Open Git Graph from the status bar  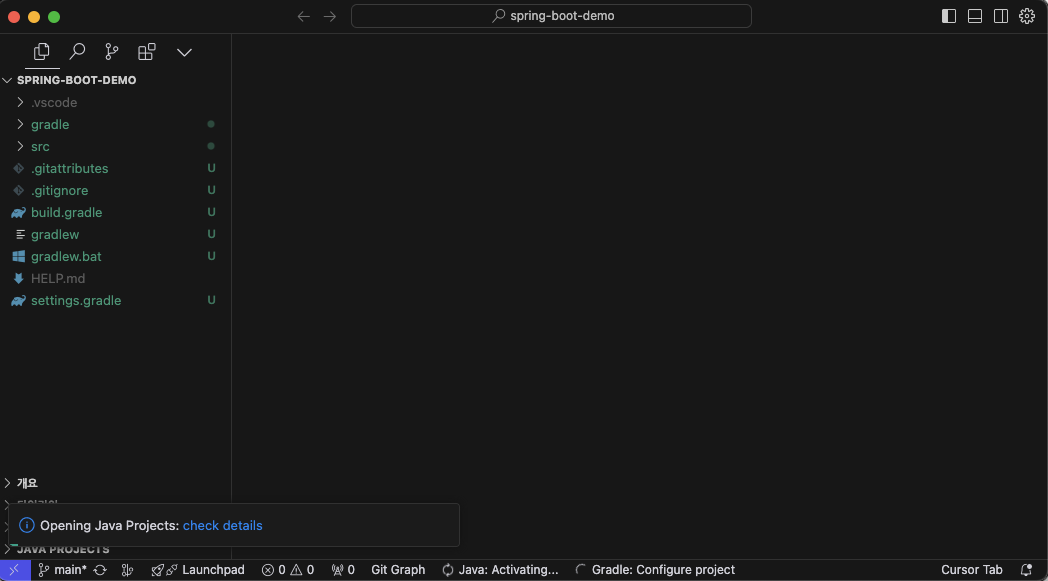(398, 569)
